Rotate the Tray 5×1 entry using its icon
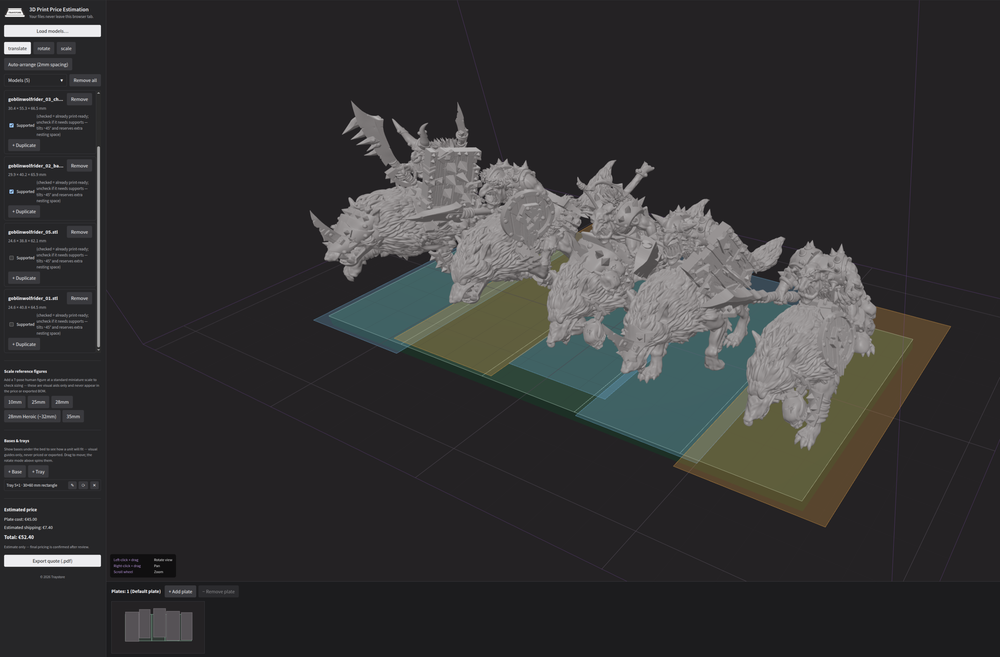The image size is (1000, 657). [x=83, y=485]
